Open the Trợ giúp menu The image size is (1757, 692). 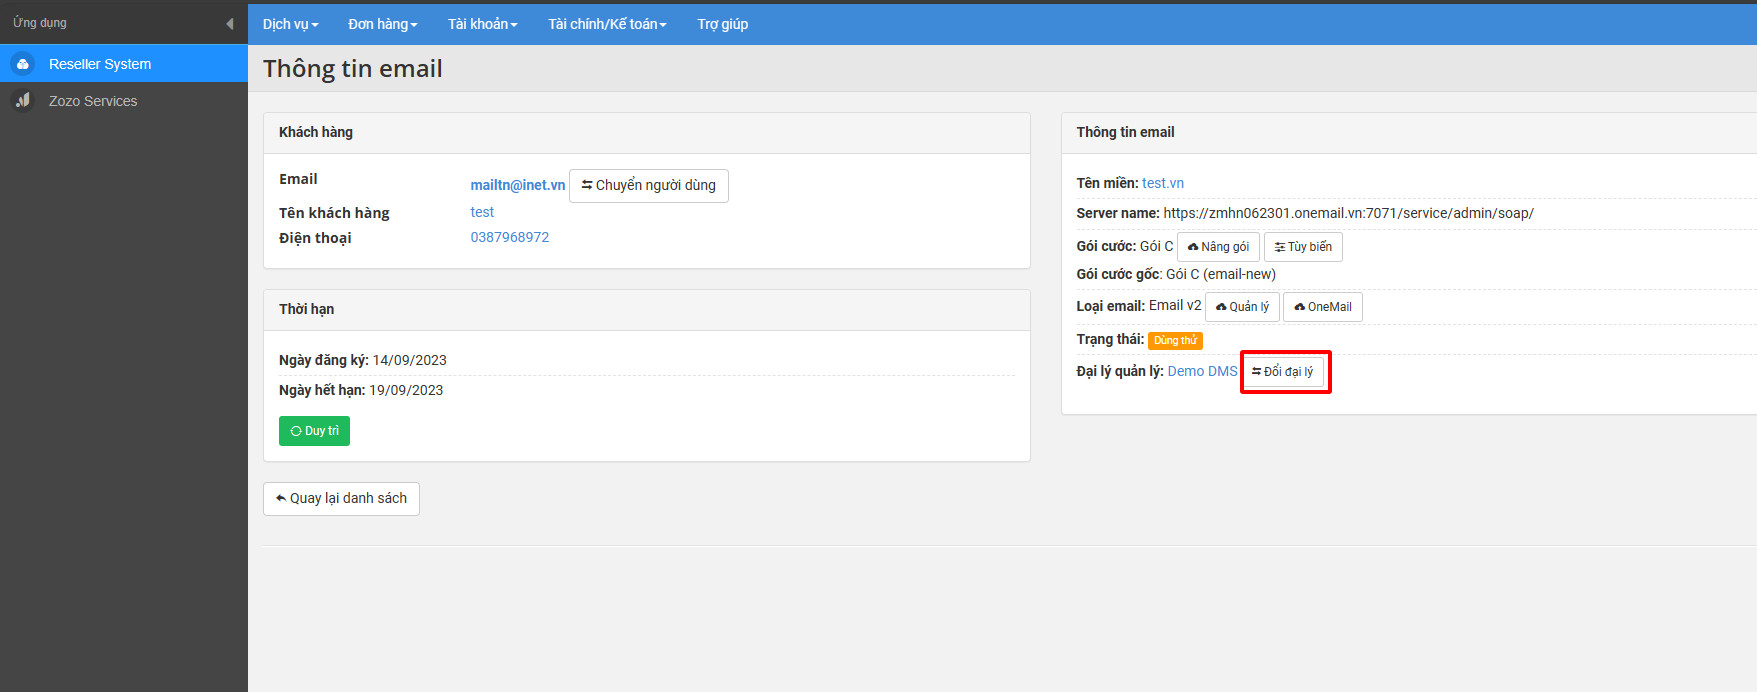click(x=723, y=24)
